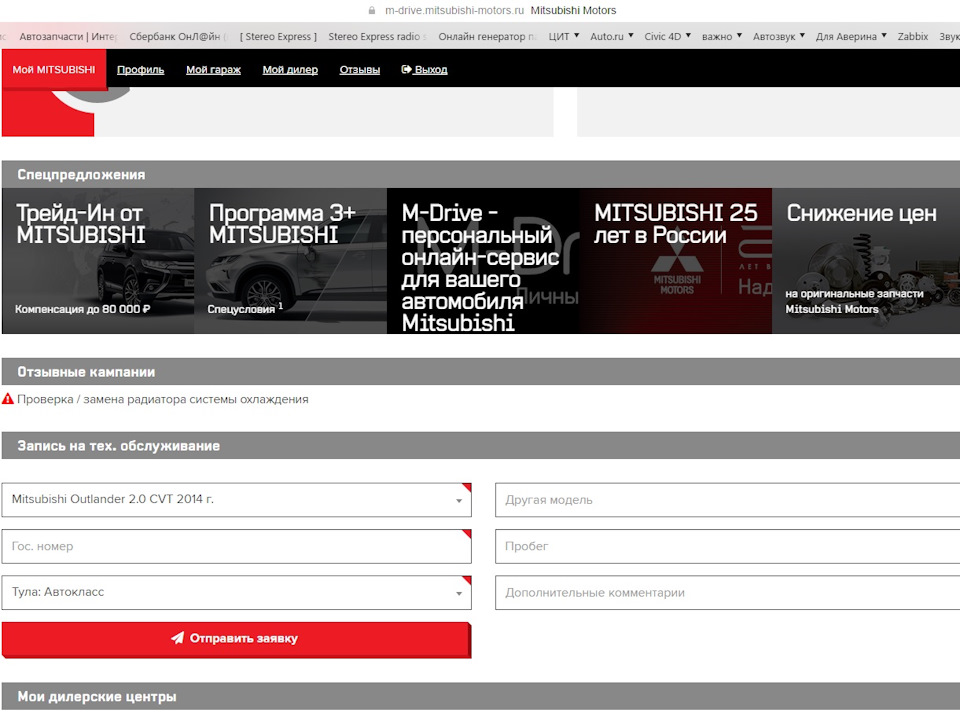Viewport: 960px width, 713px height.
Task: Open the Снижение цен parts offer
Action: 866,261
